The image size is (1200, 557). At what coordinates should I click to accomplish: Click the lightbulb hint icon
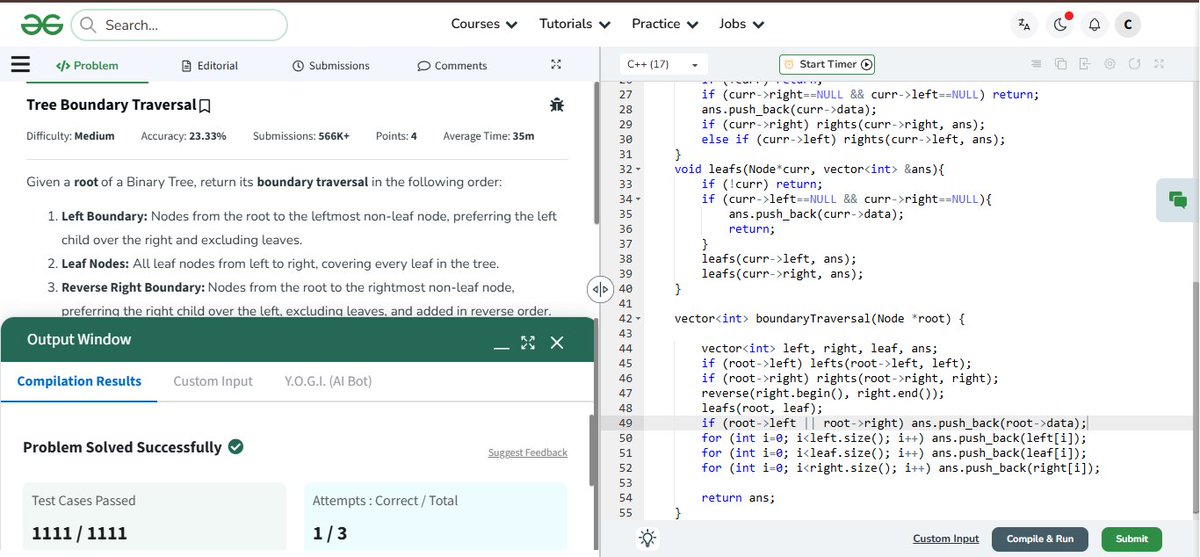pyautogui.click(x=648, y=538)
